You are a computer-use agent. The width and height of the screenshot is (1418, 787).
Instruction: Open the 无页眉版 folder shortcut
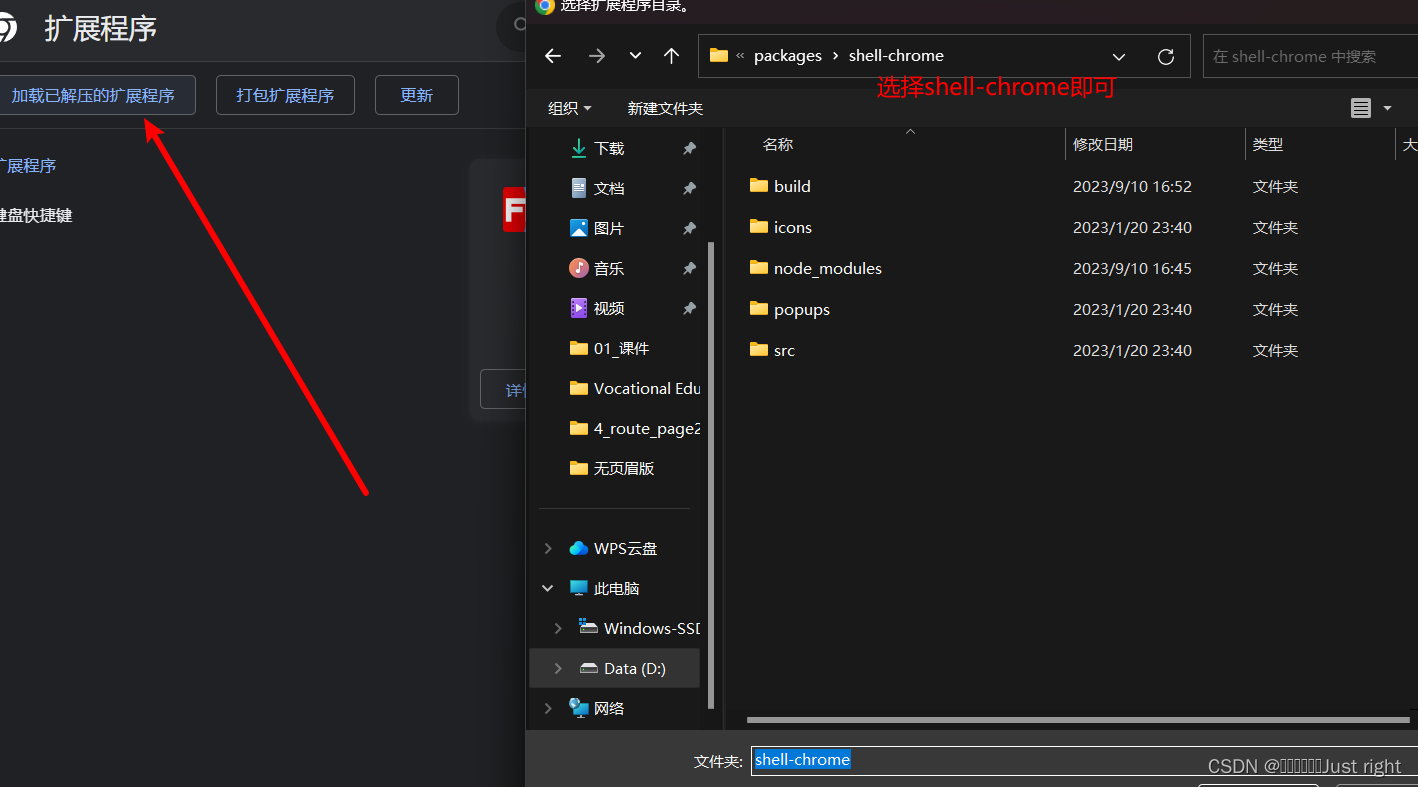[x=612, y=468]
